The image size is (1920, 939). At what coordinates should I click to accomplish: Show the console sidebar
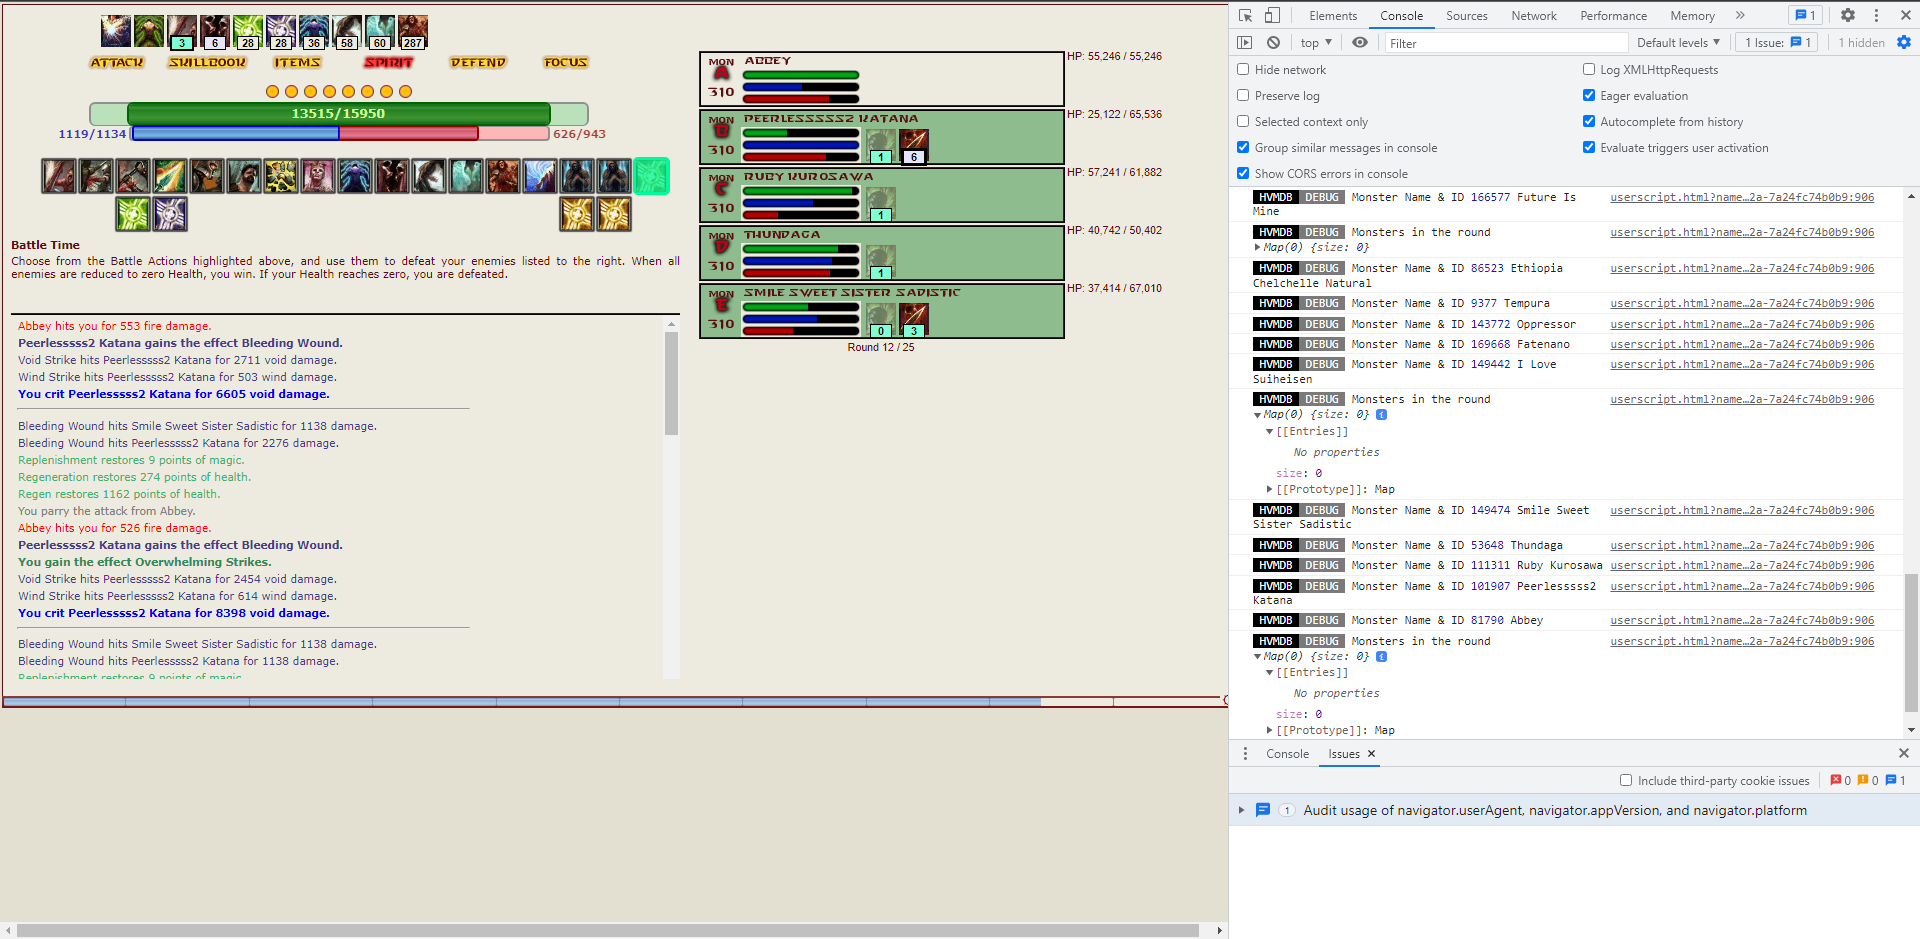click(x=1245, y=42)
